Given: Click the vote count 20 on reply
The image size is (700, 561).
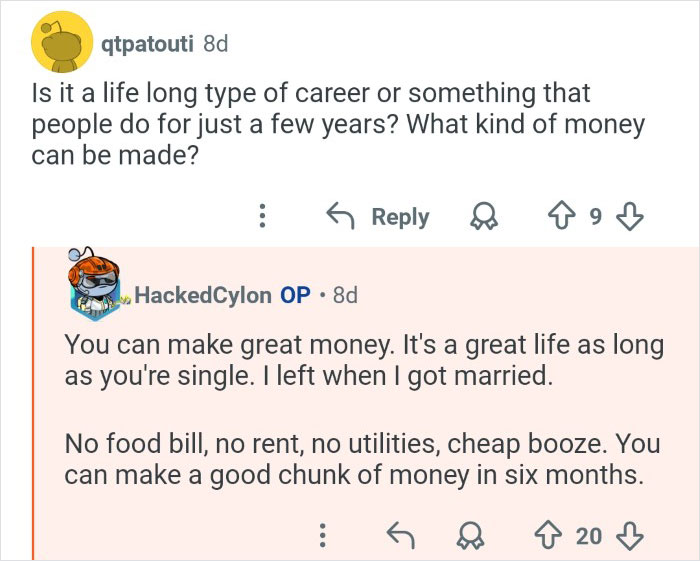Looking at the screenshot, I should (589, 536).
